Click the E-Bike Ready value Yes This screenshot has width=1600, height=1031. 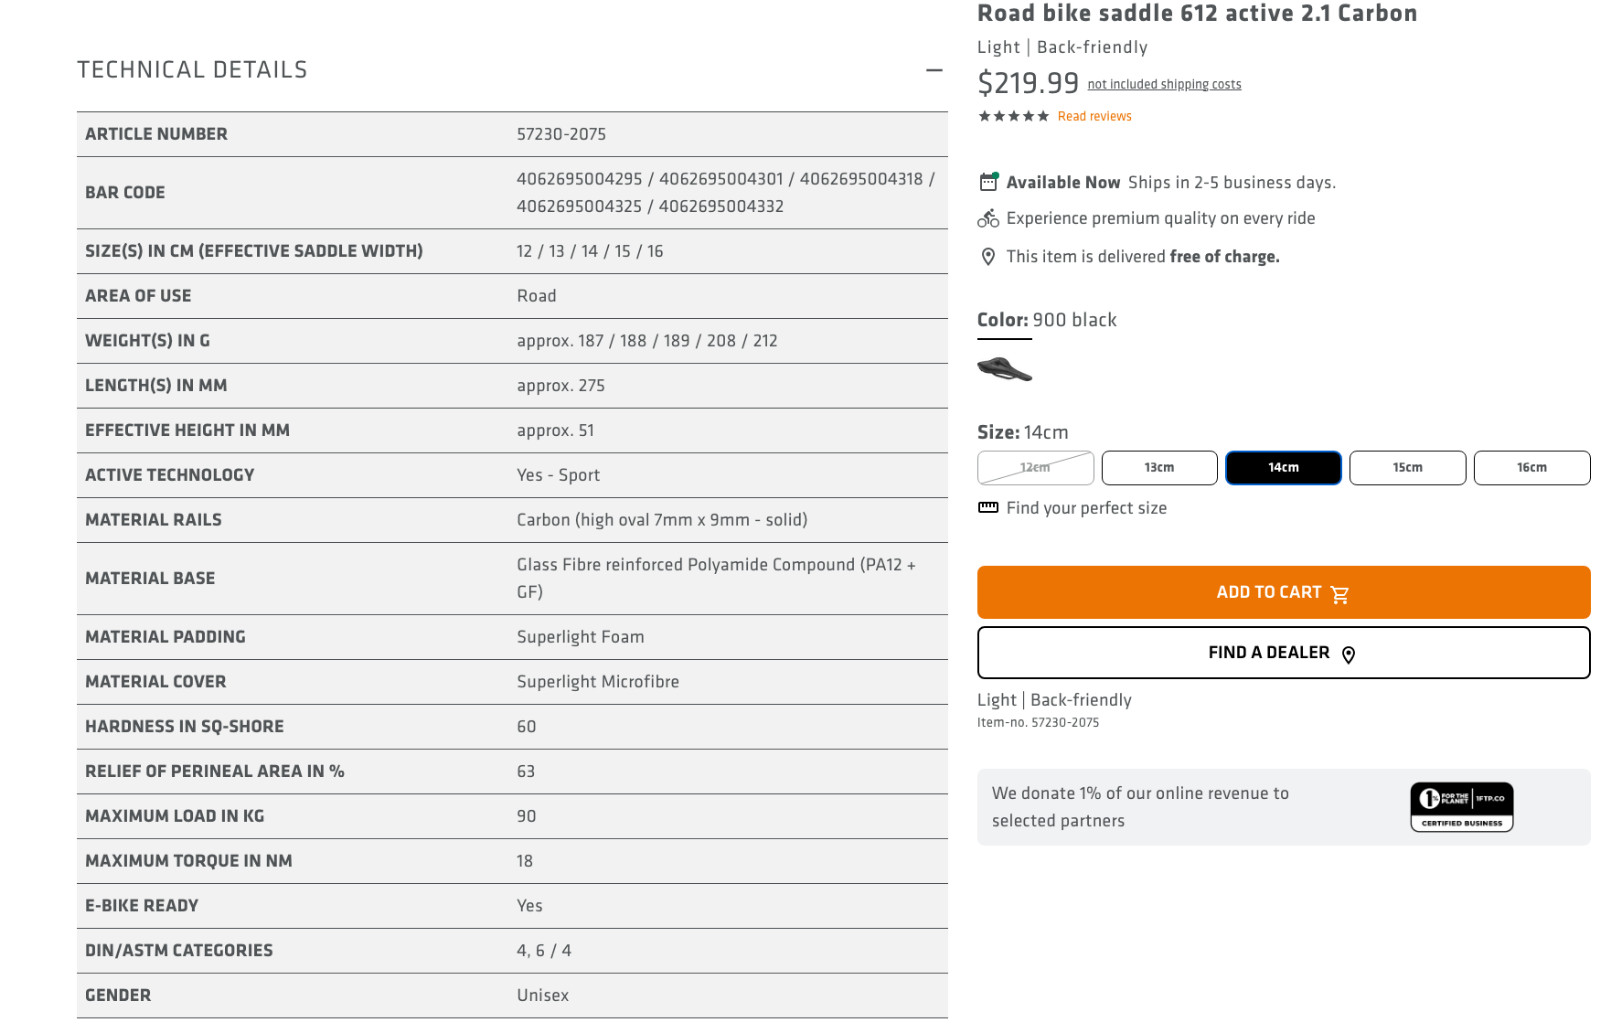[530, 906]
